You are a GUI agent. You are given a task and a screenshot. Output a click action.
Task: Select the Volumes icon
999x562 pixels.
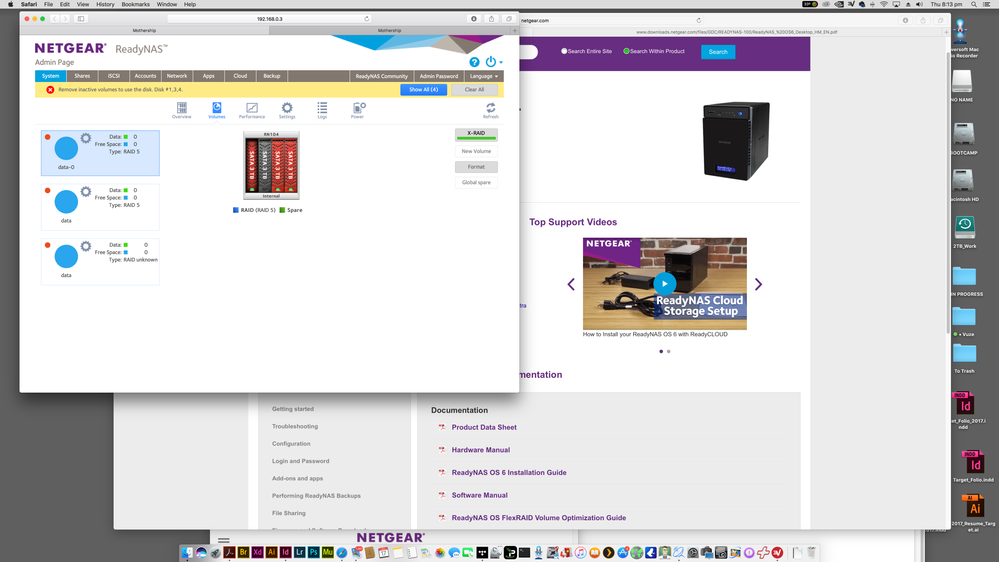(x=217, y=108)
